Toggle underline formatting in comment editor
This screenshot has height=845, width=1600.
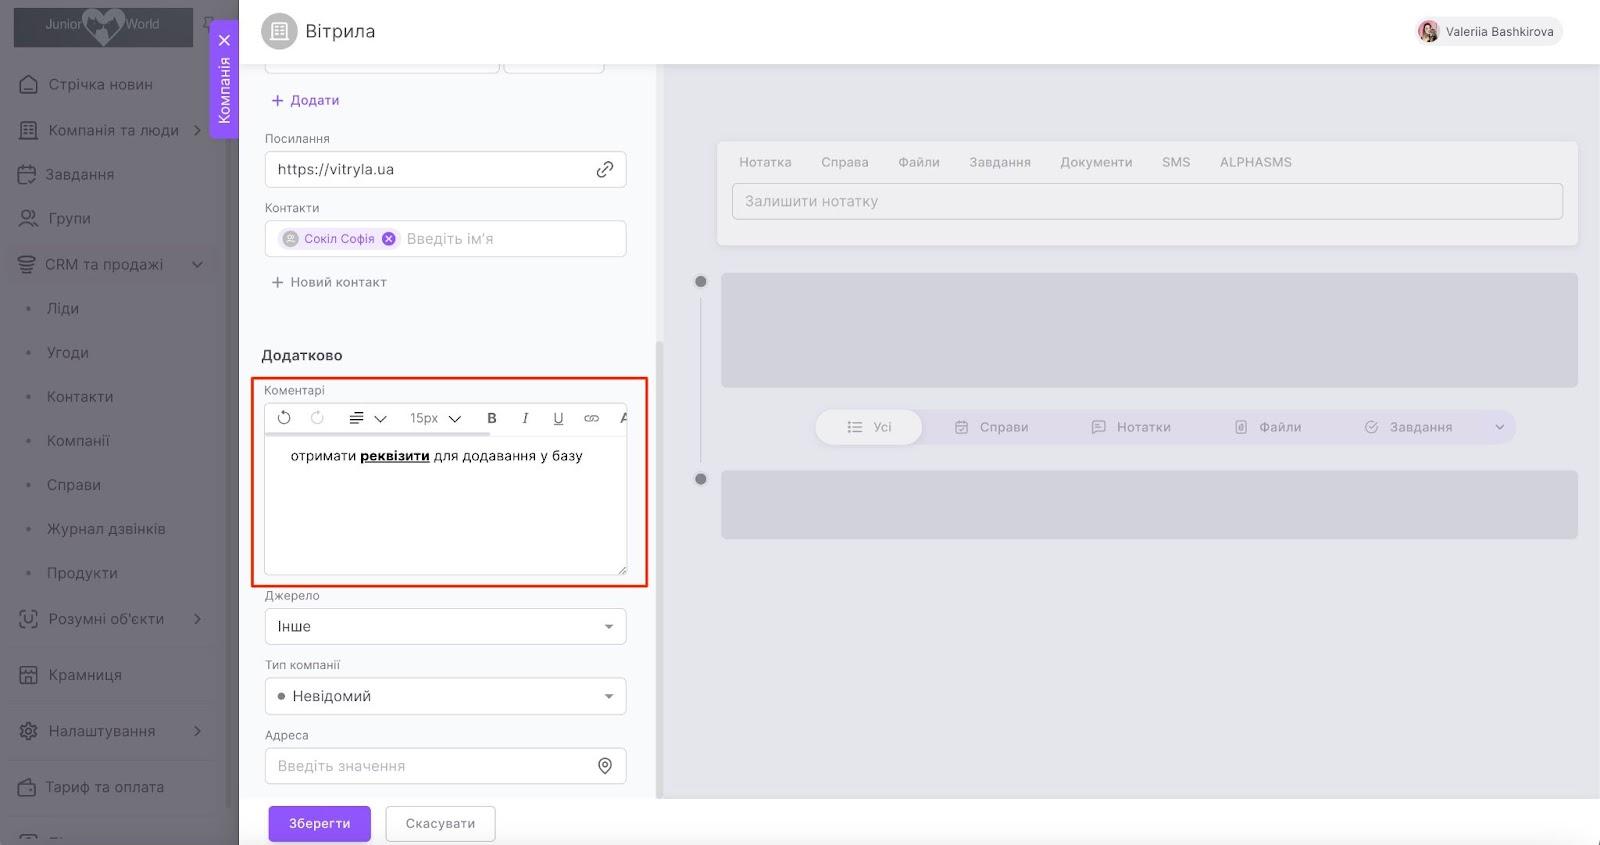coord(558,418)
